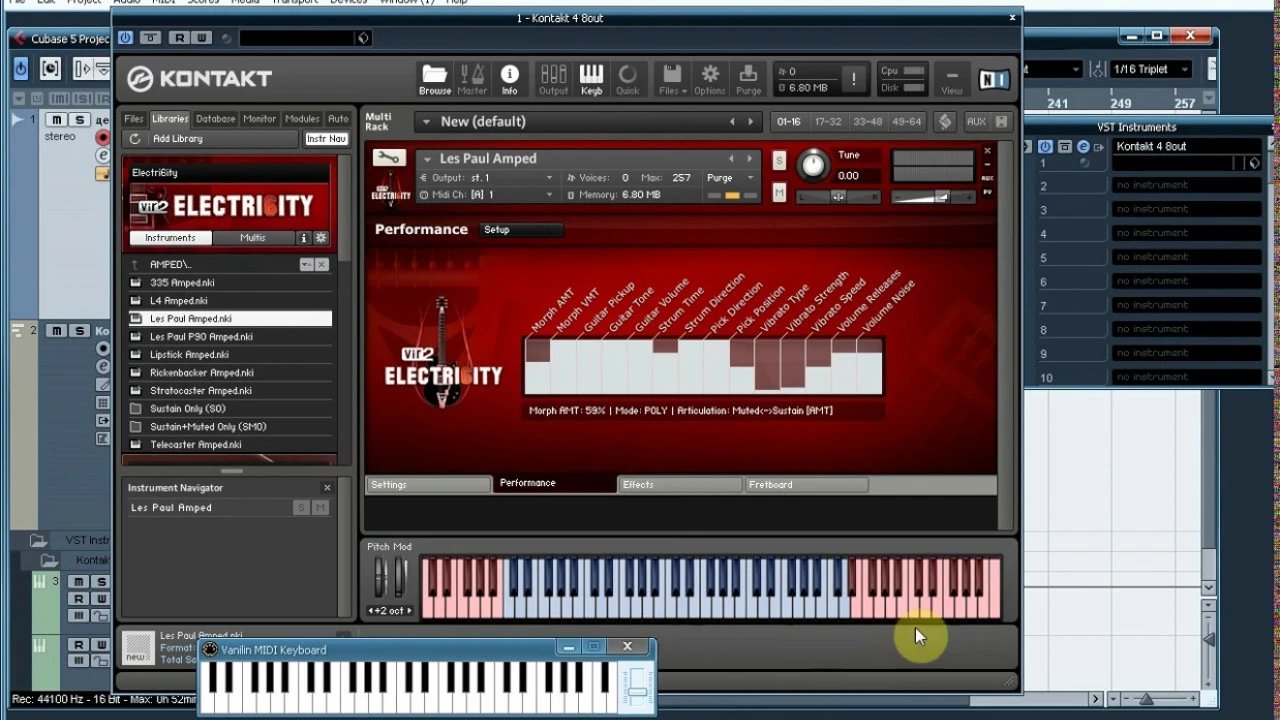Image resolution: width=1280 pixels, height=720 pixels.
Task: Open the Fretboard tab
Action: (806, 485)
